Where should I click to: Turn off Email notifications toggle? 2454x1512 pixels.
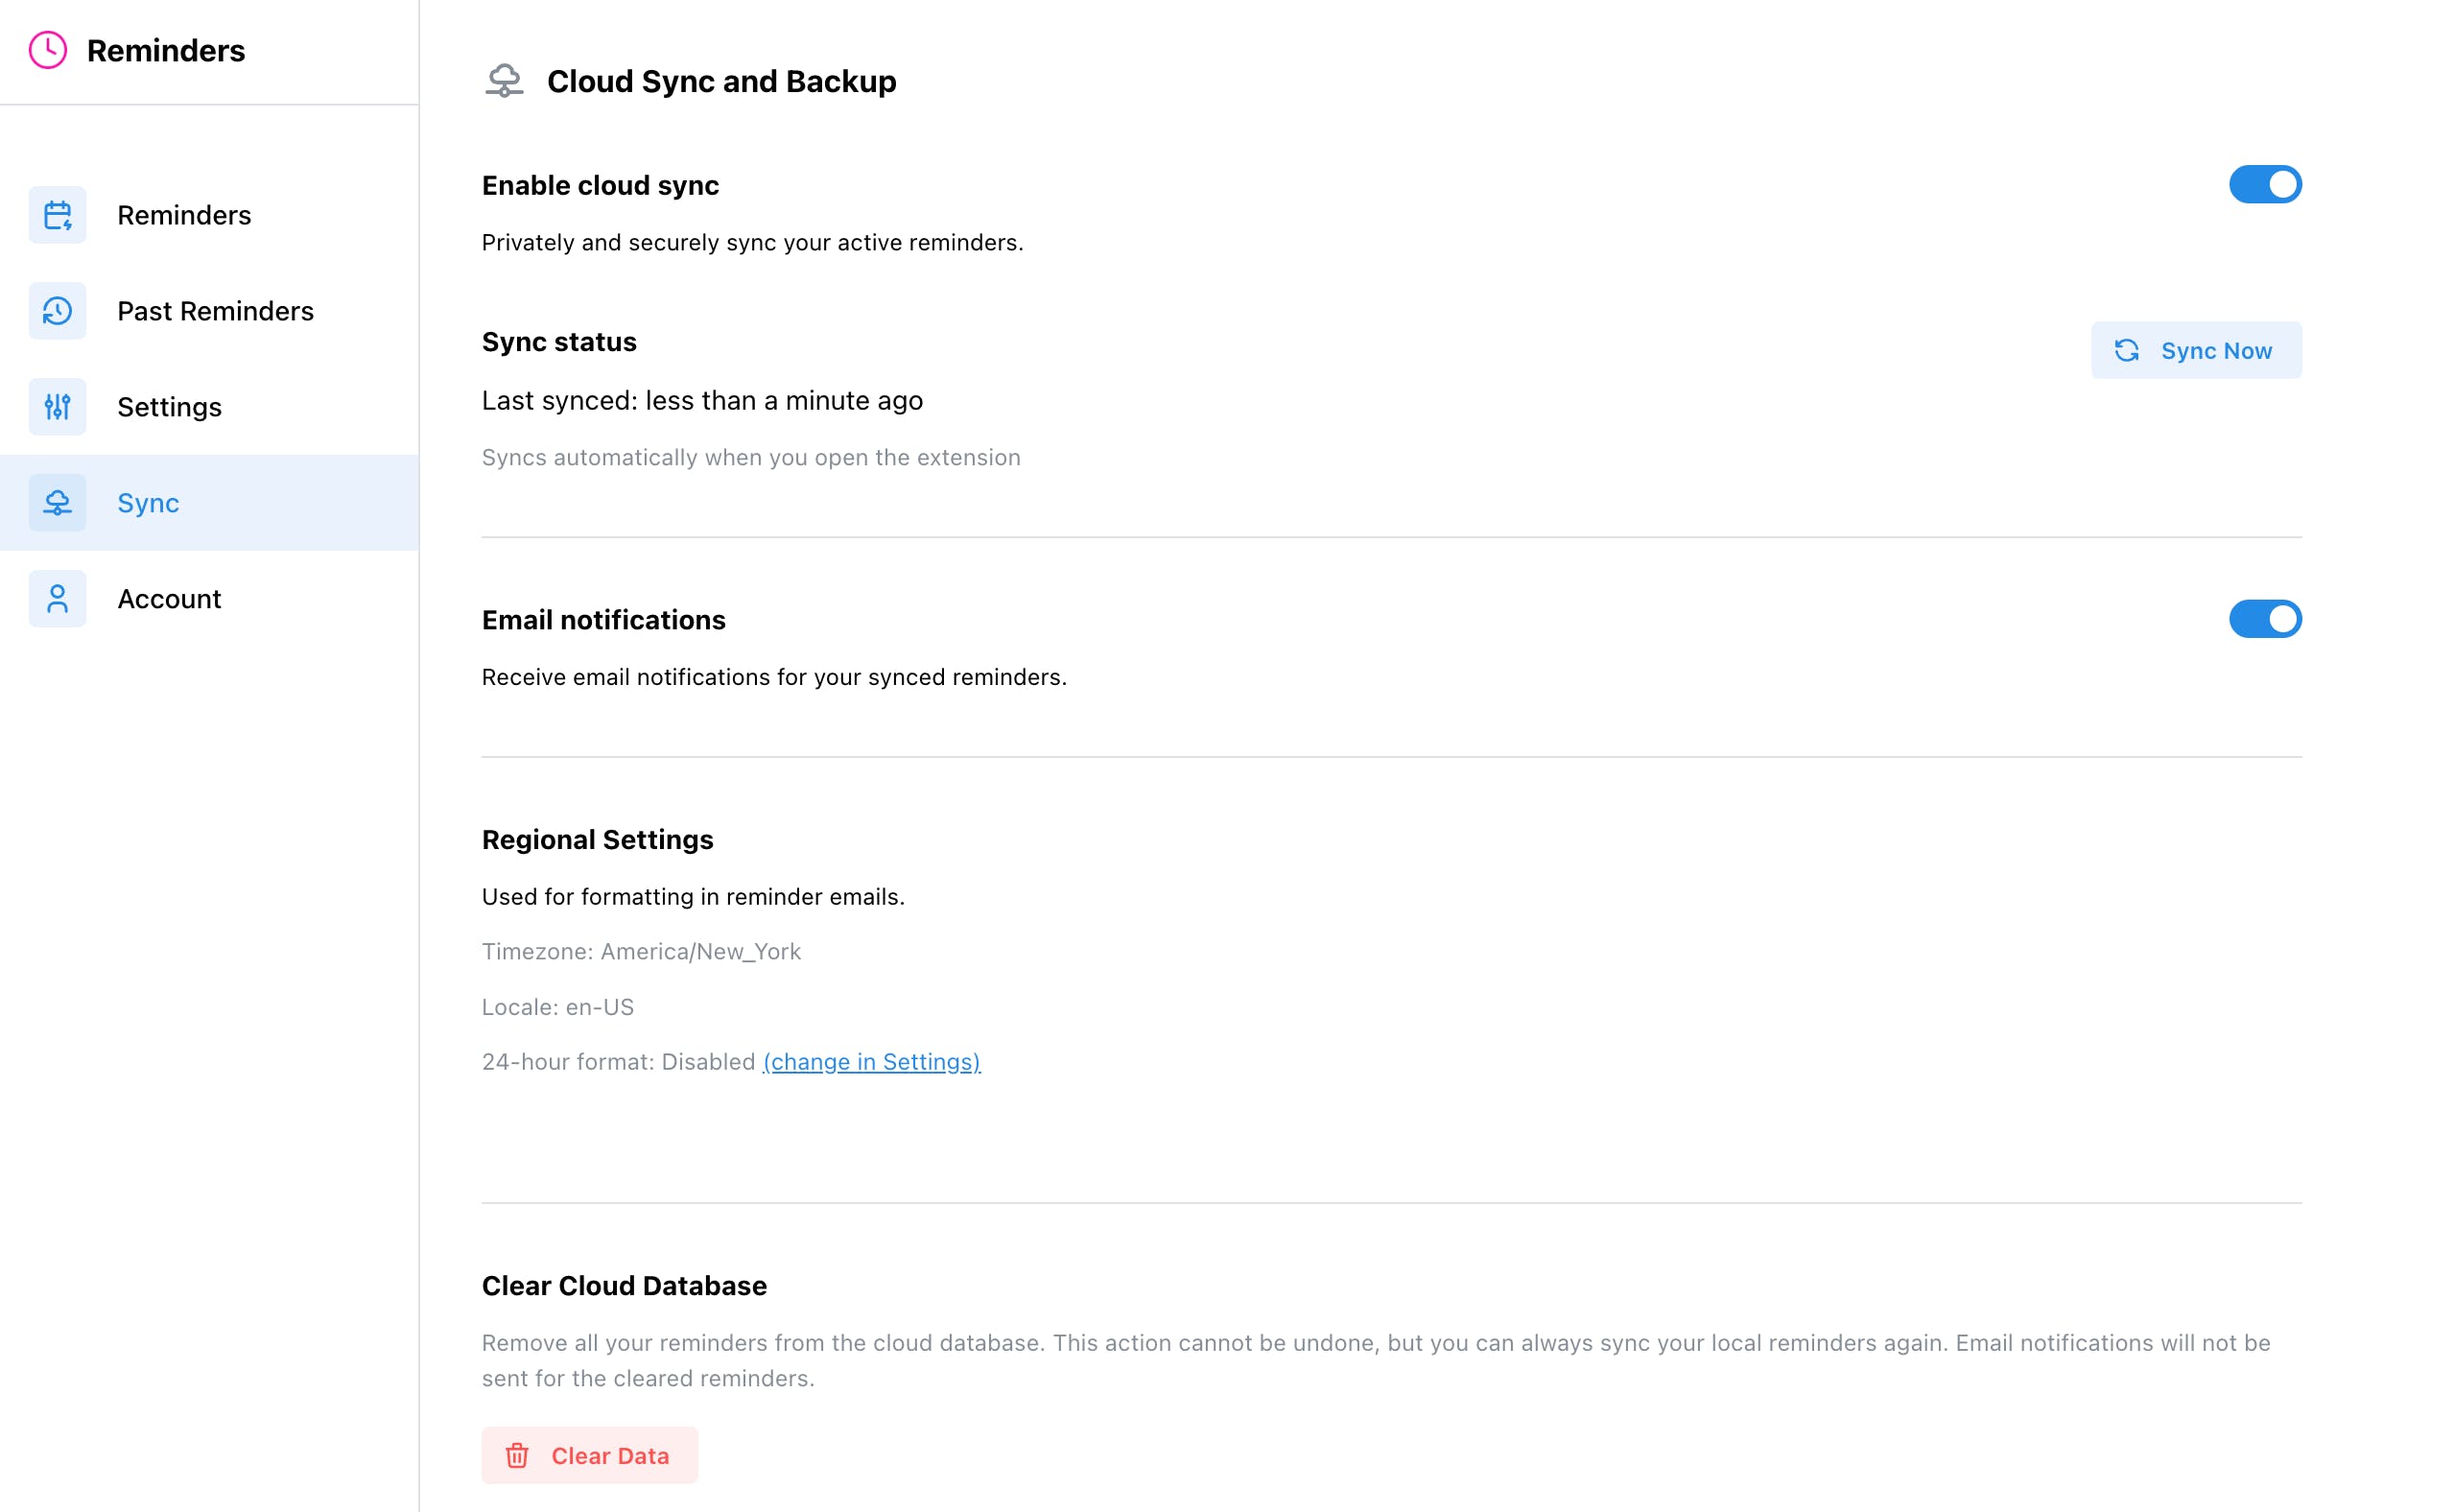[x=2265, y=619]
